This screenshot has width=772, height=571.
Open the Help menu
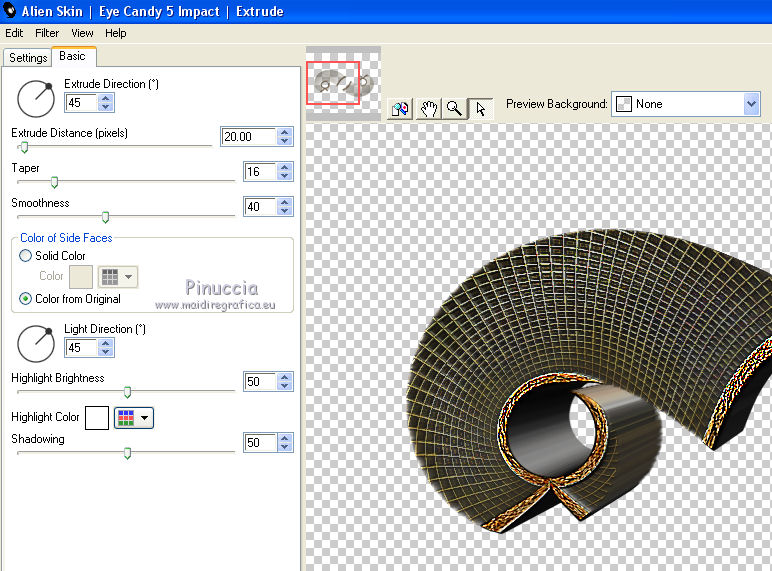116,33
